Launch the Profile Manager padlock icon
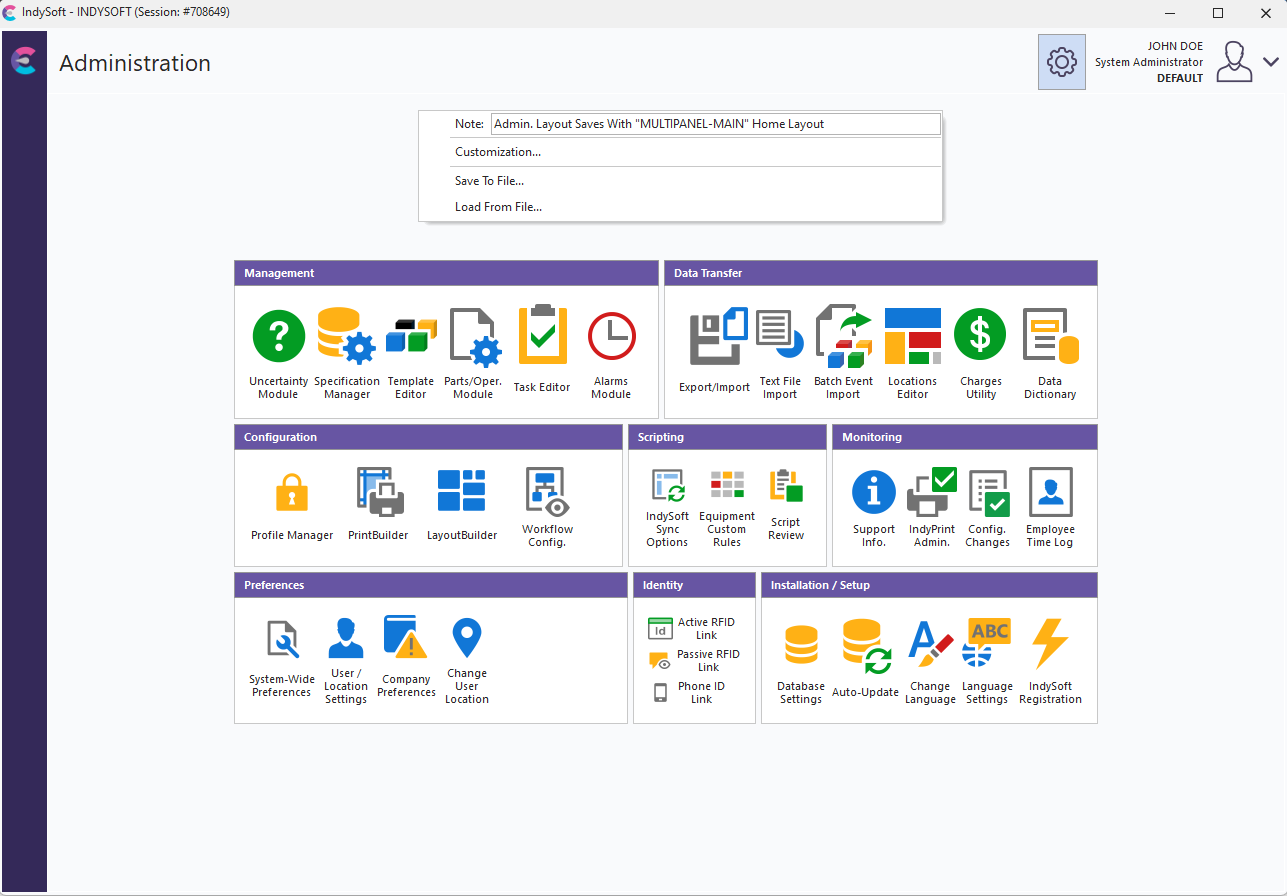 [x=291, y=492]
